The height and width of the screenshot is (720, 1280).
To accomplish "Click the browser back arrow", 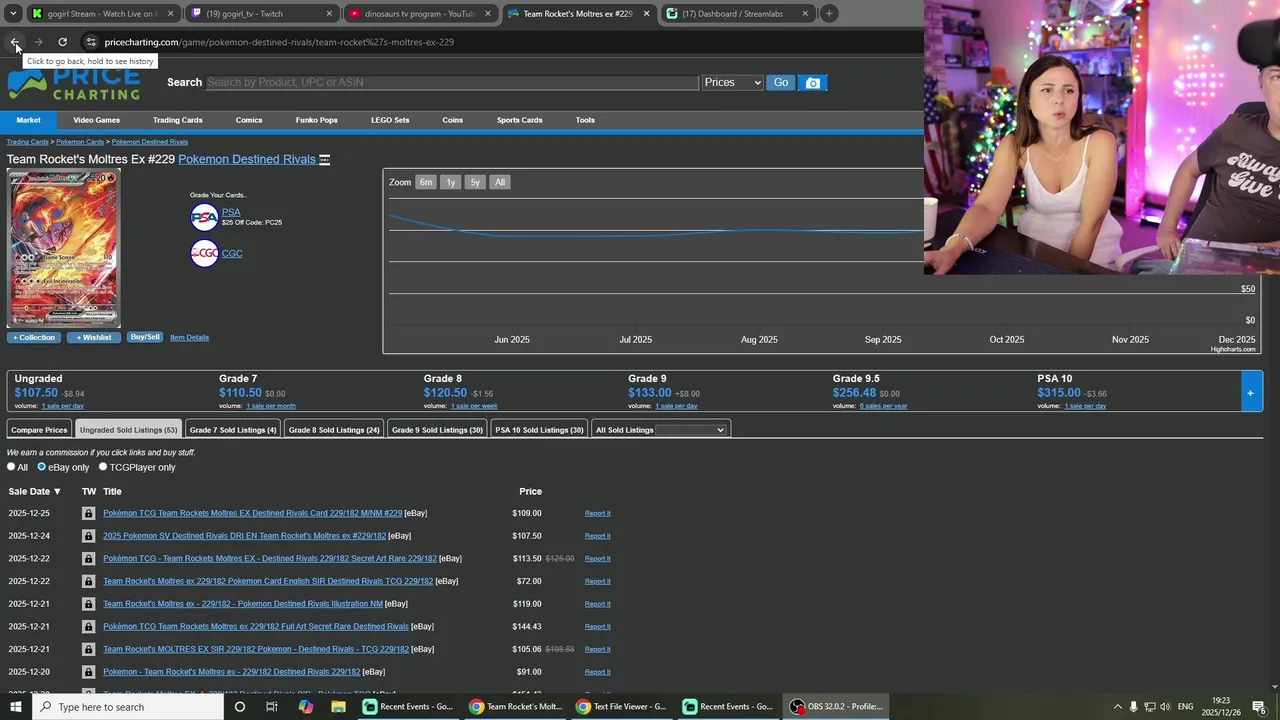I will 15,42.
